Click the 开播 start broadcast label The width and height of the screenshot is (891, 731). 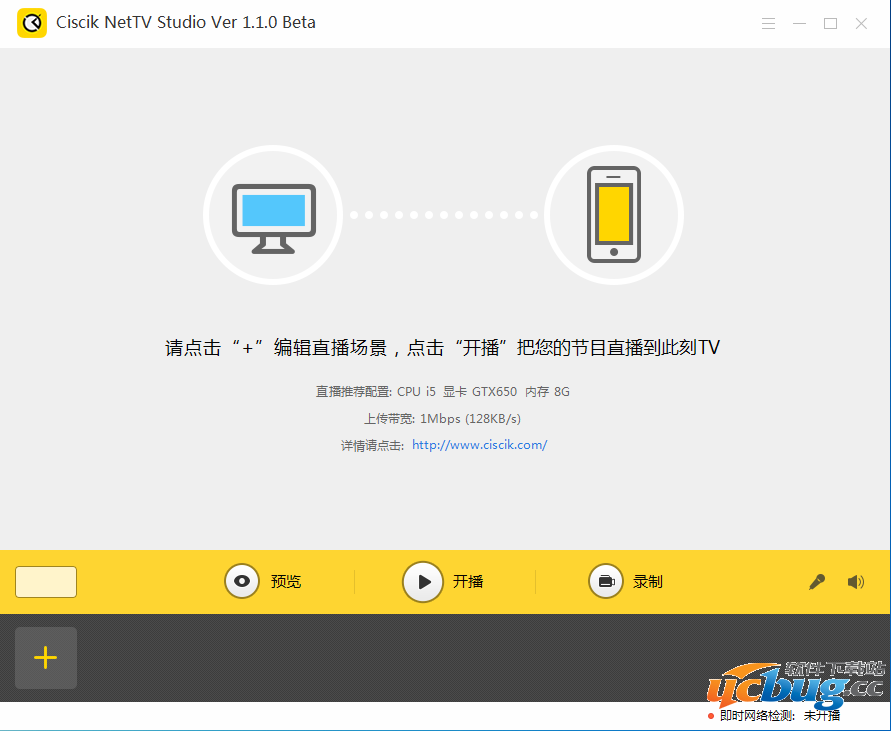[x=468, y=582]
